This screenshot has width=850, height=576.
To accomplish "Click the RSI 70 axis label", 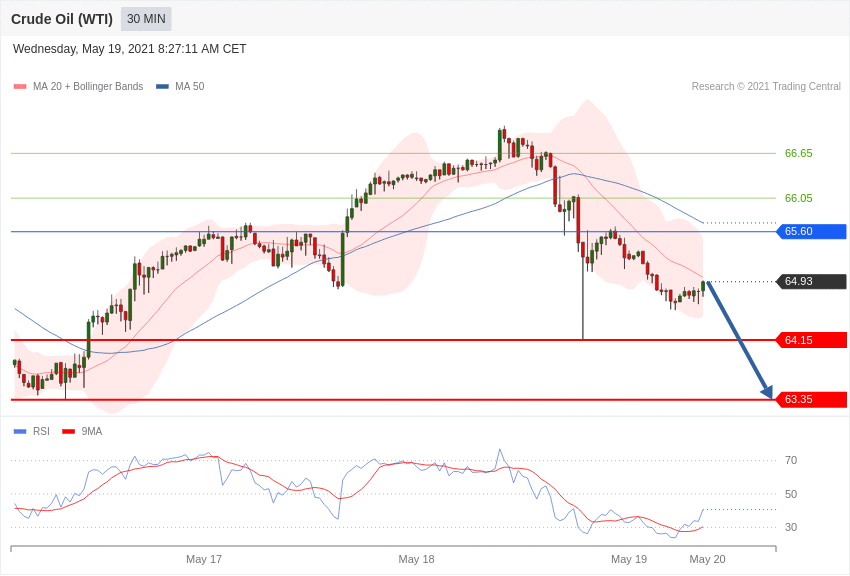I will coord(791,460).
